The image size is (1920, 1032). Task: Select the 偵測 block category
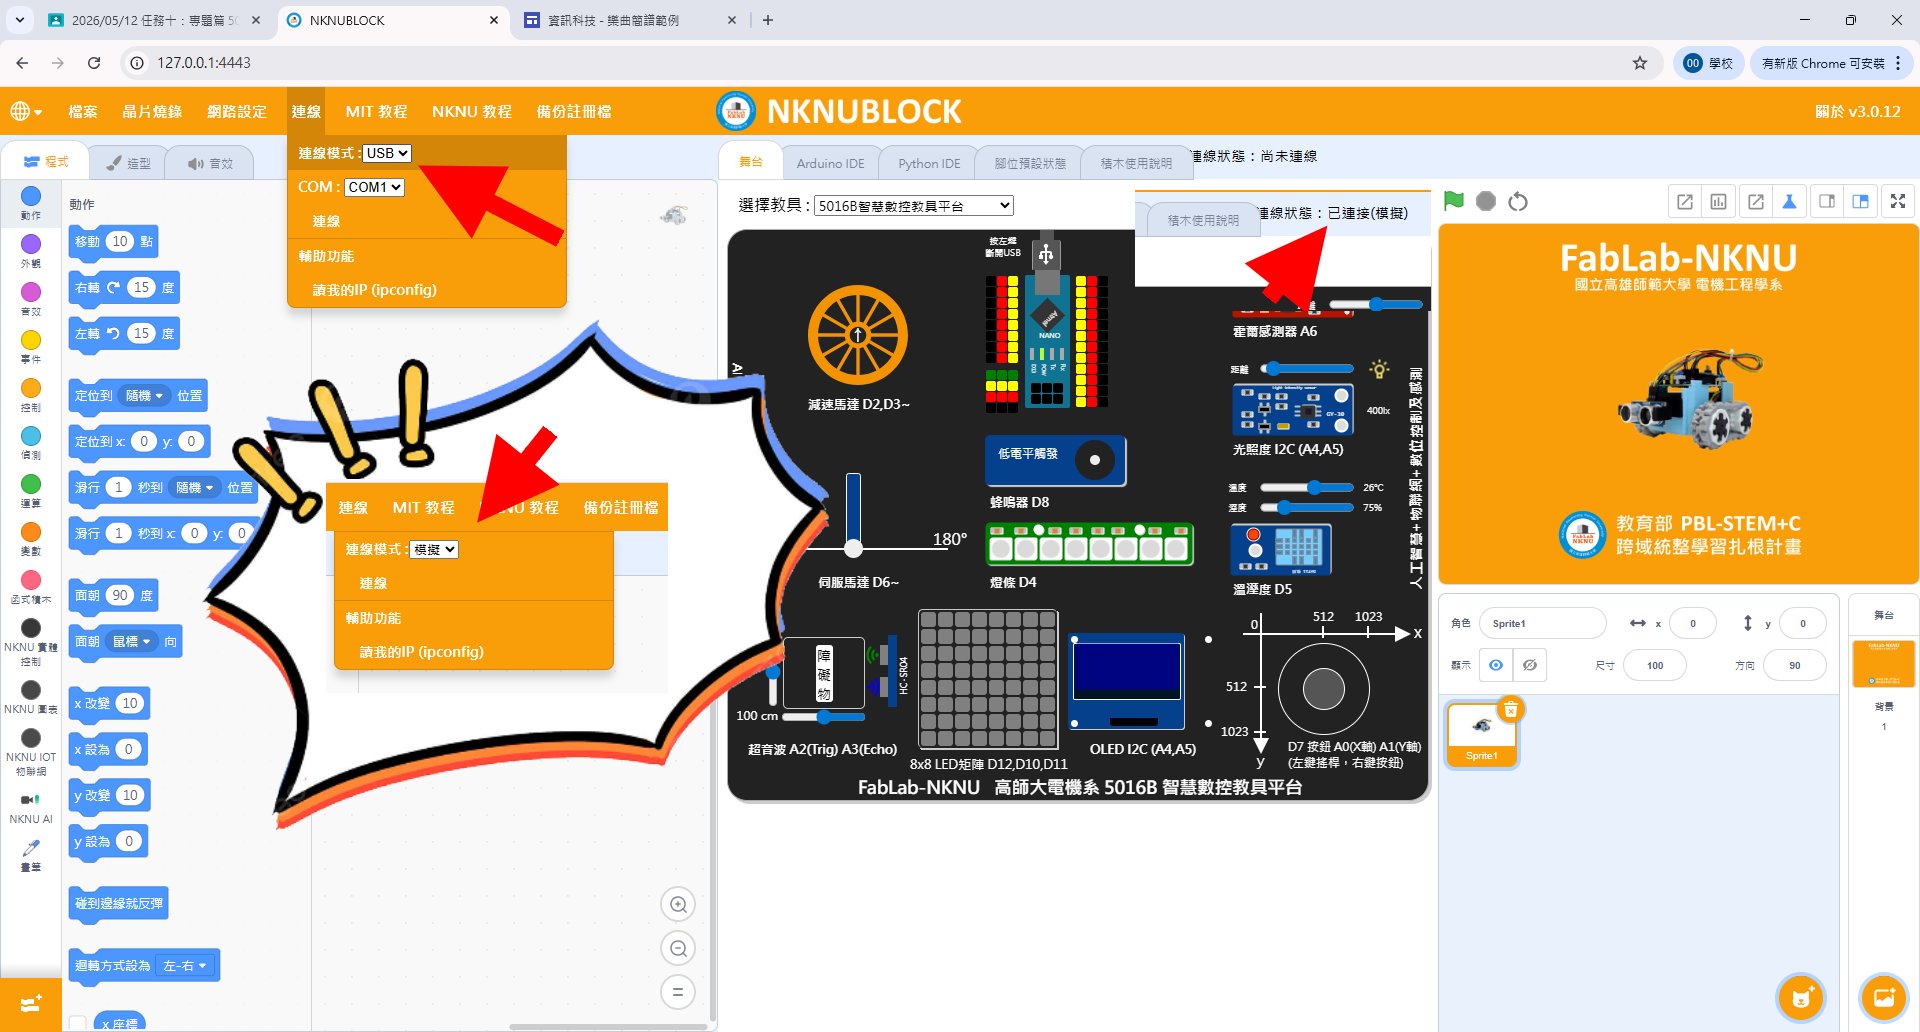(x=31, y=443)
